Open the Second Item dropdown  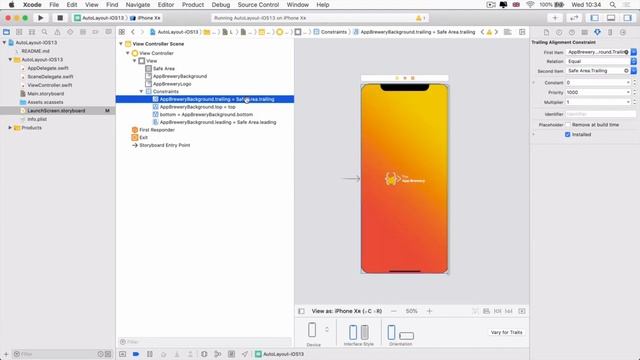[x=633, y=71]
